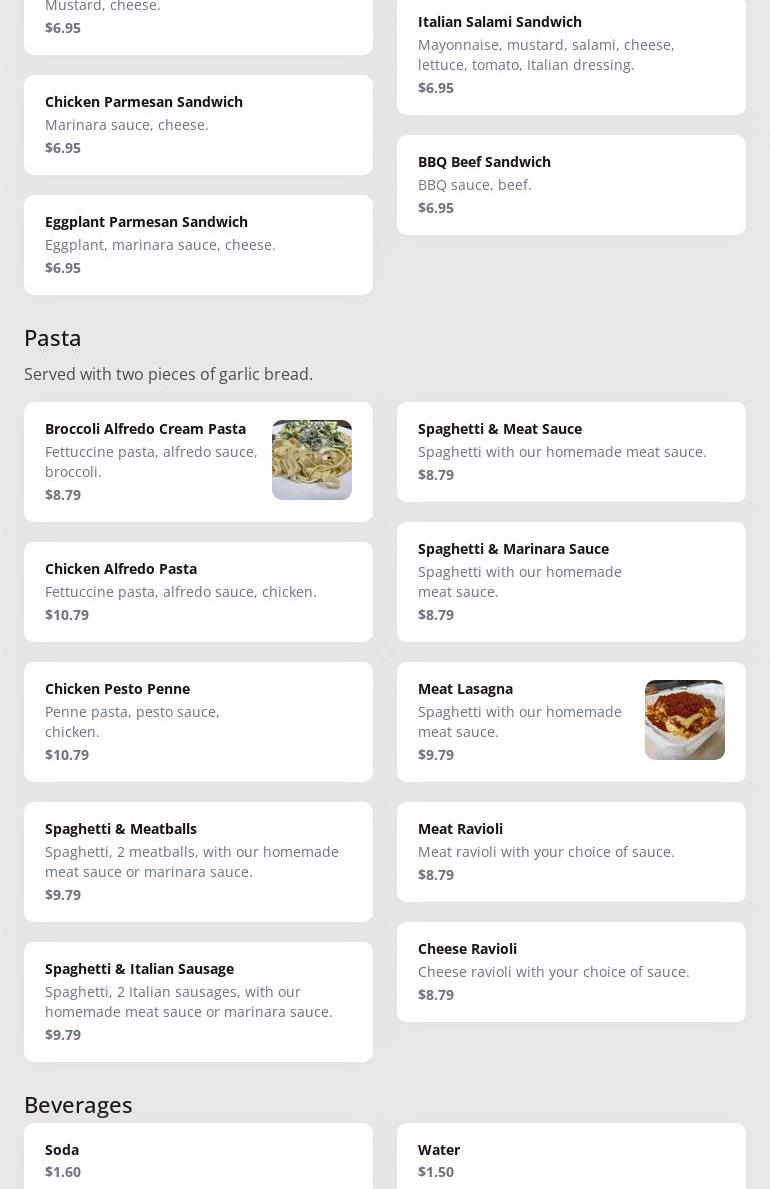770x1189 pixels.
Task: Click the Meat Lasagna title text
Action: (x=465, y=689)
